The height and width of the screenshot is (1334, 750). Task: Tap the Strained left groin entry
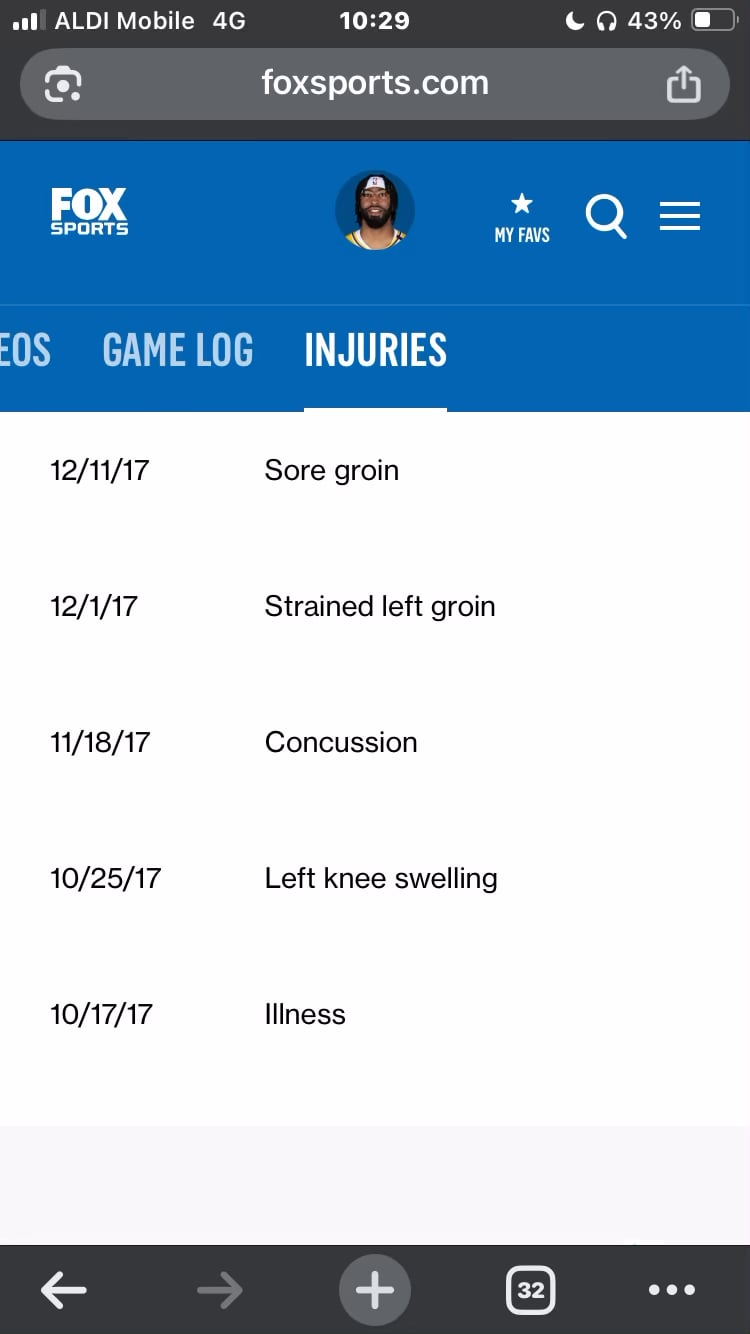(x=380, y=606)
